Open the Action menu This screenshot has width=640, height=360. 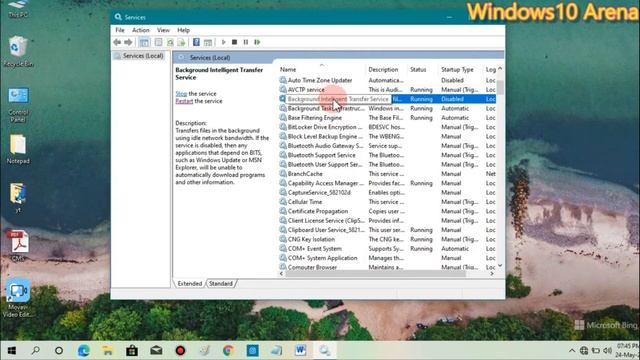pos(140,30)
